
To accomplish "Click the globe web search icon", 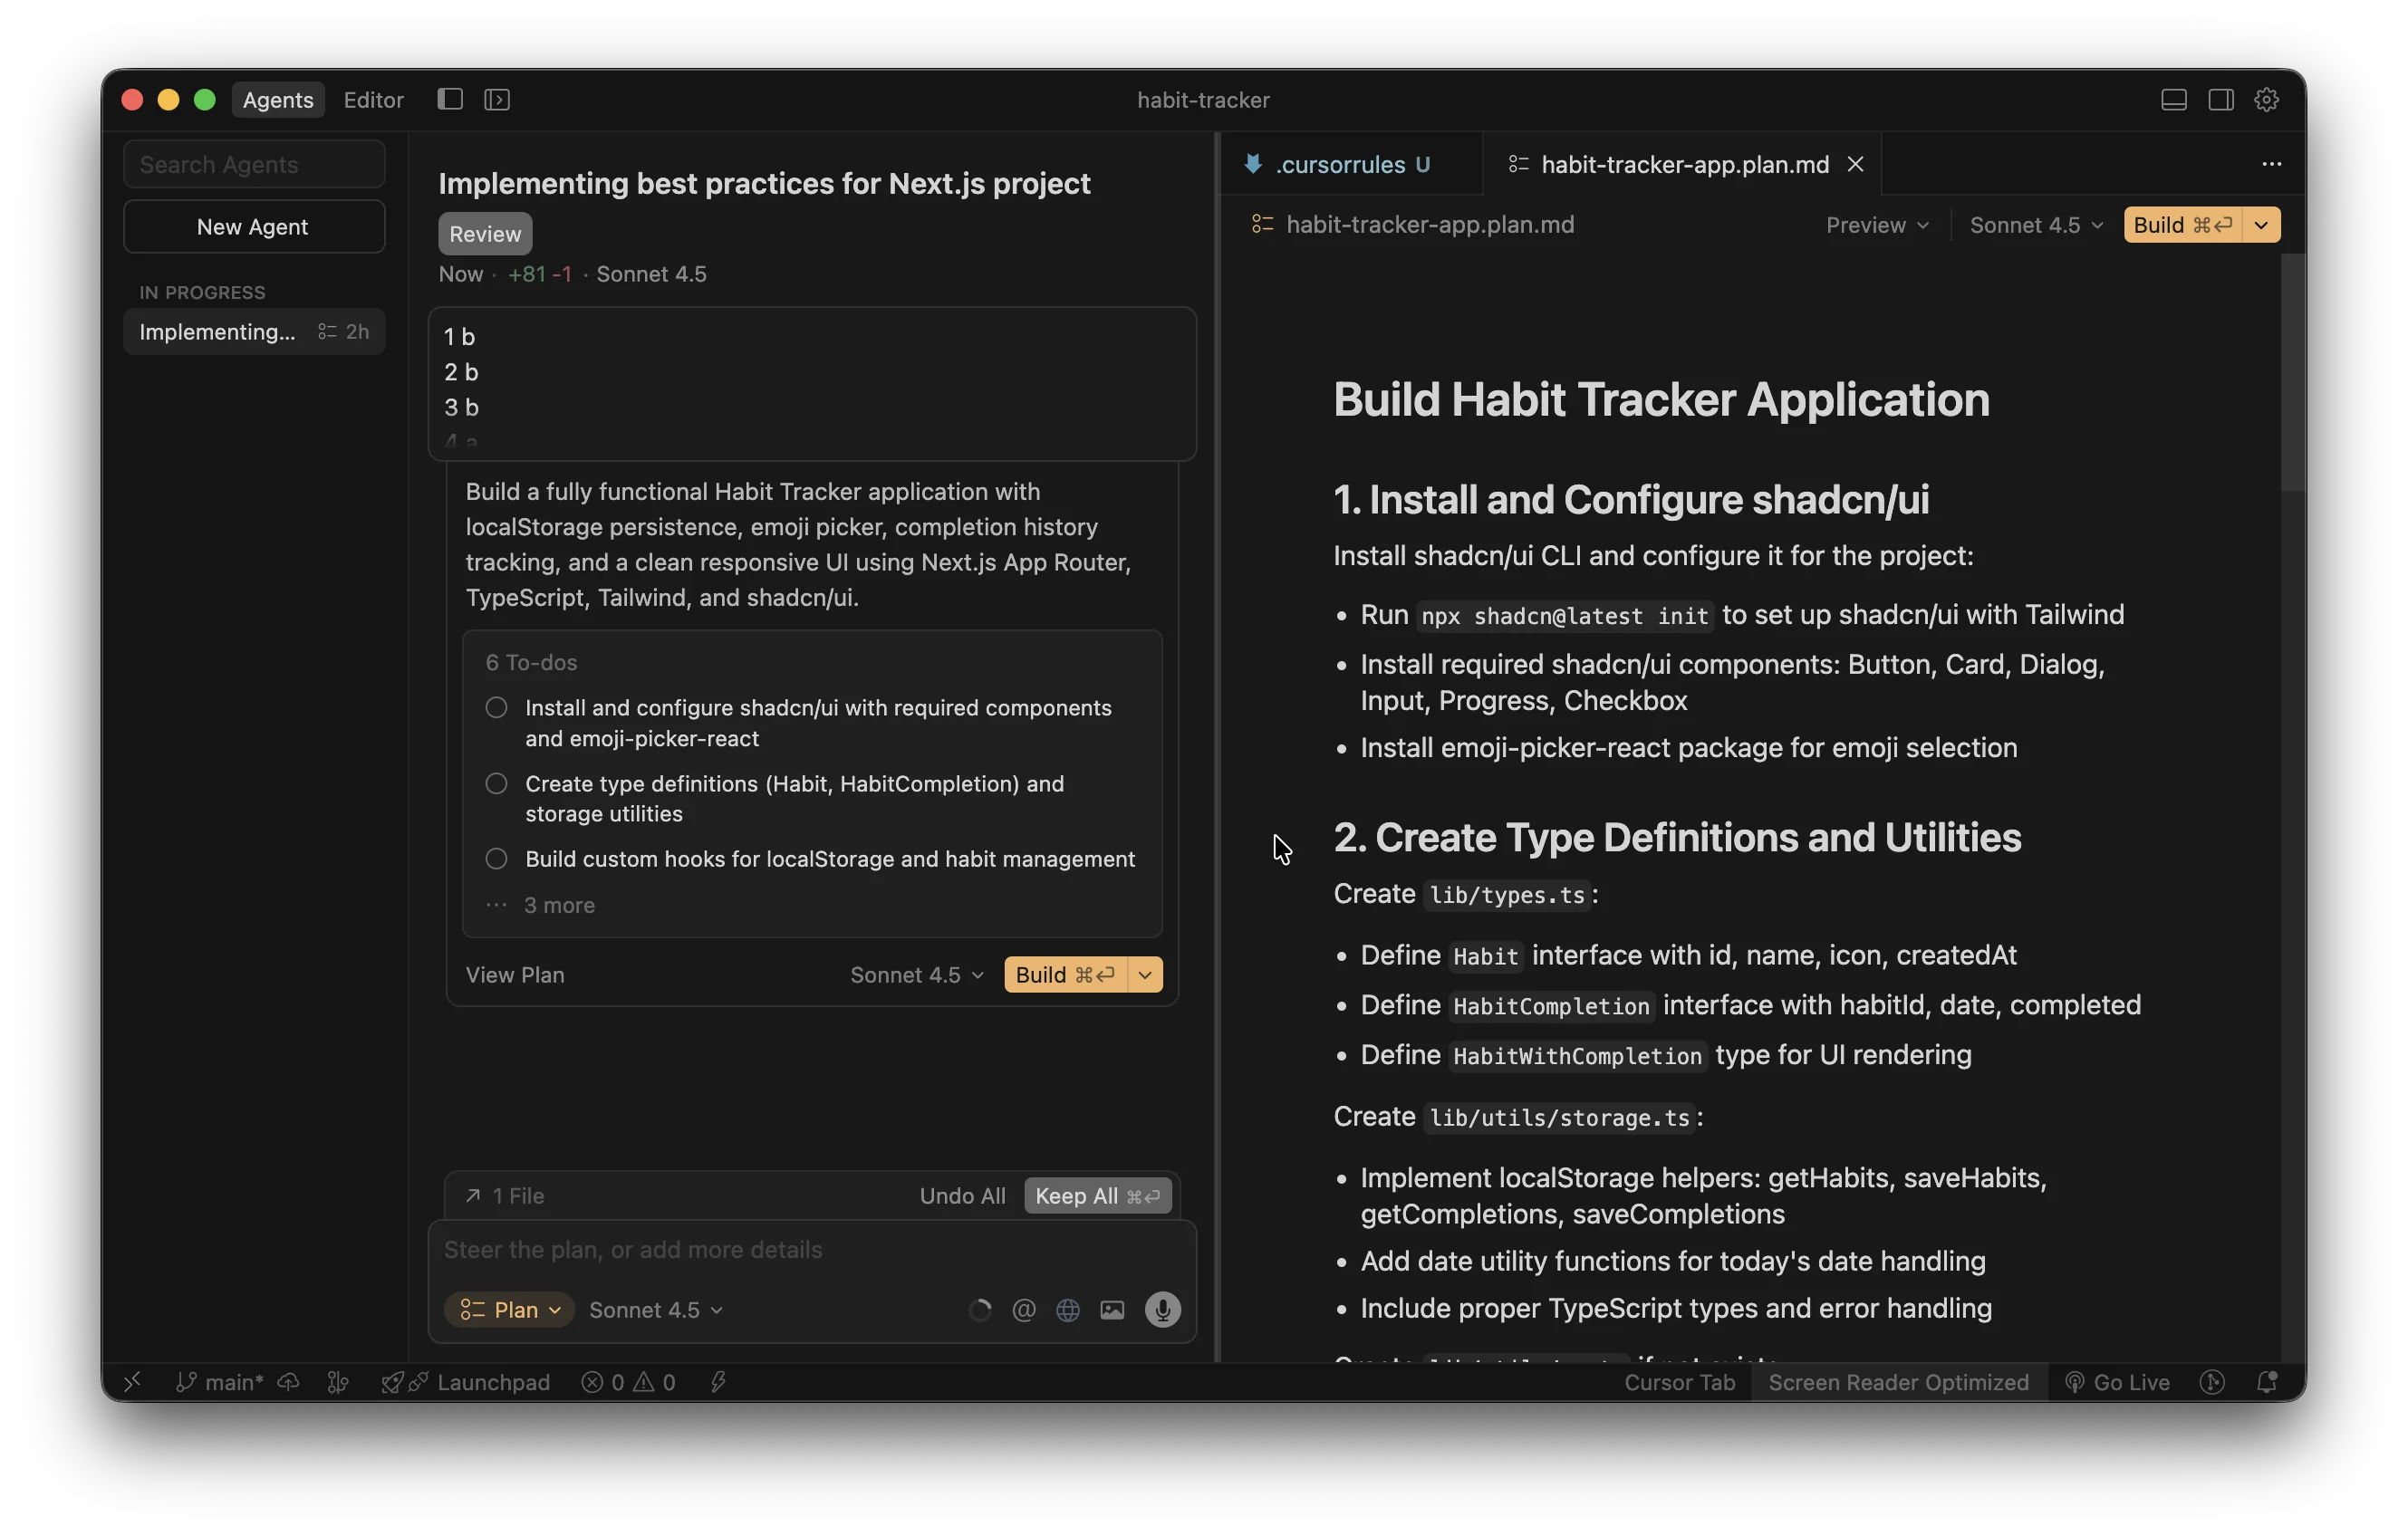I will pos(1067,1310).
